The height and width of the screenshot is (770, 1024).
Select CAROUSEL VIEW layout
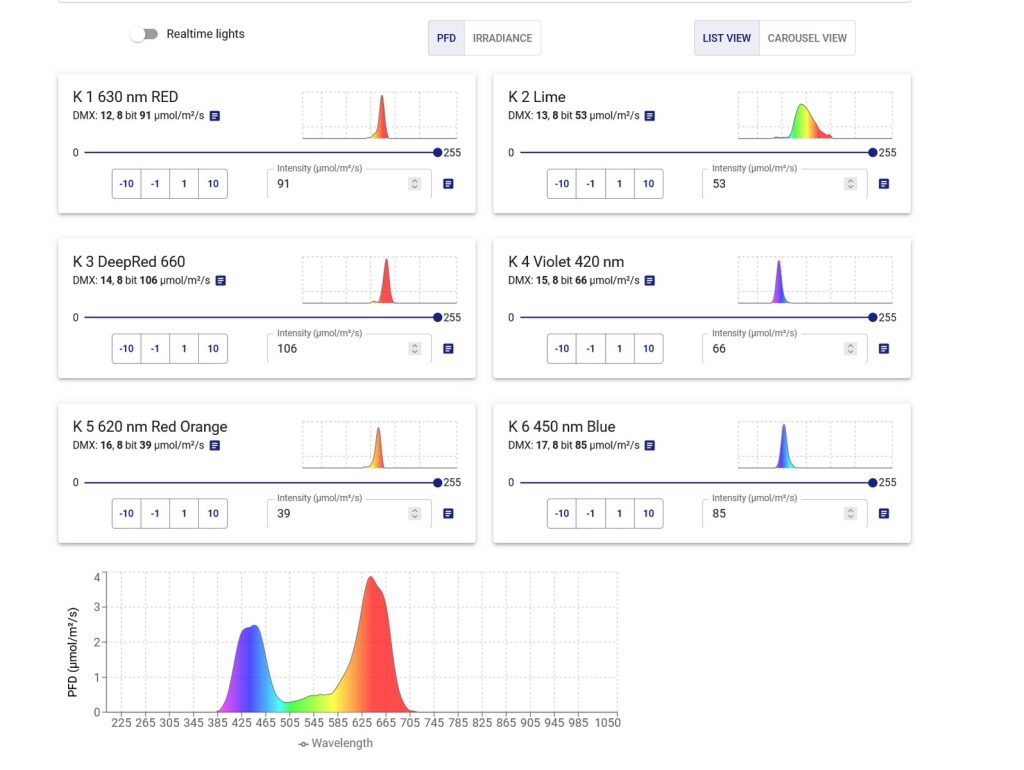tap(807, 38)
